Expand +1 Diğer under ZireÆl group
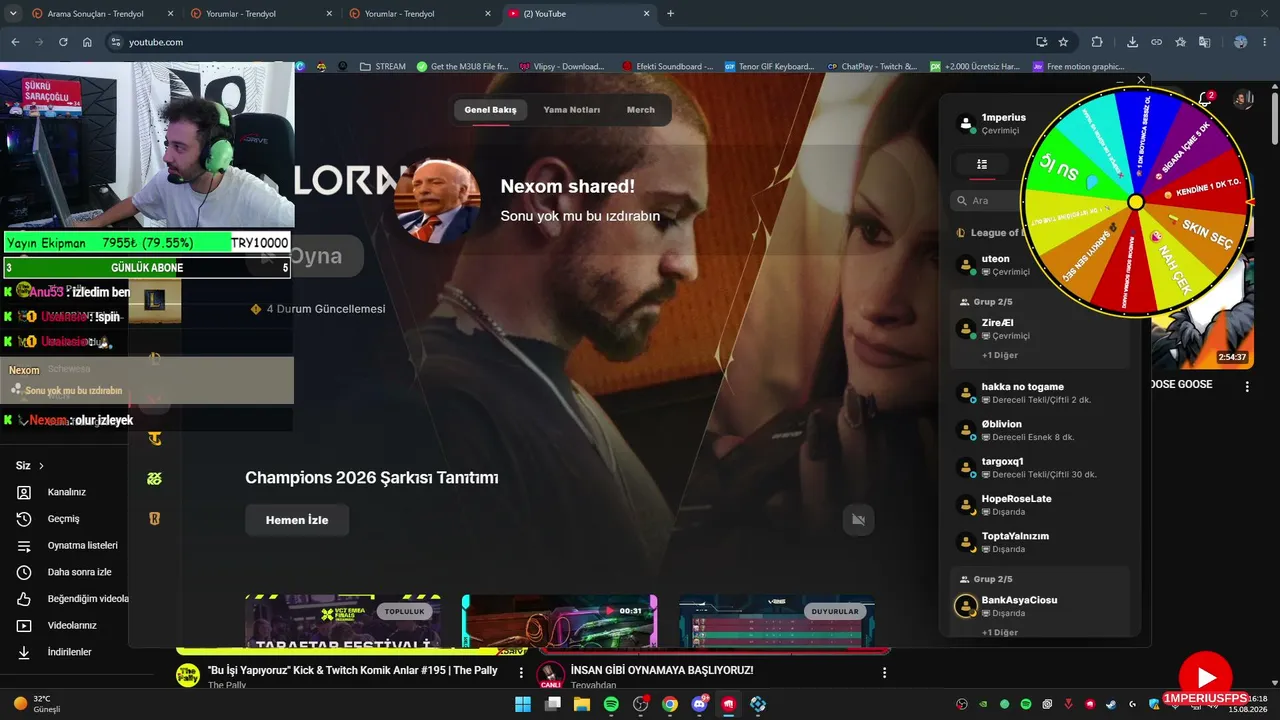1280x720 pixels. [1000, 356]
